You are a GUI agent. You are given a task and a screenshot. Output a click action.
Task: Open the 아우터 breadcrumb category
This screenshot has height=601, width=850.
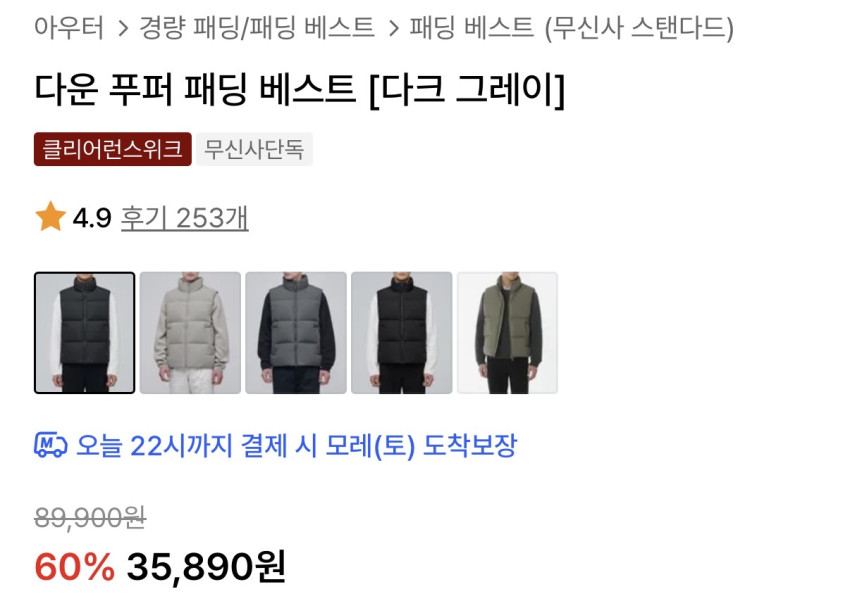(x=68, y=27)
